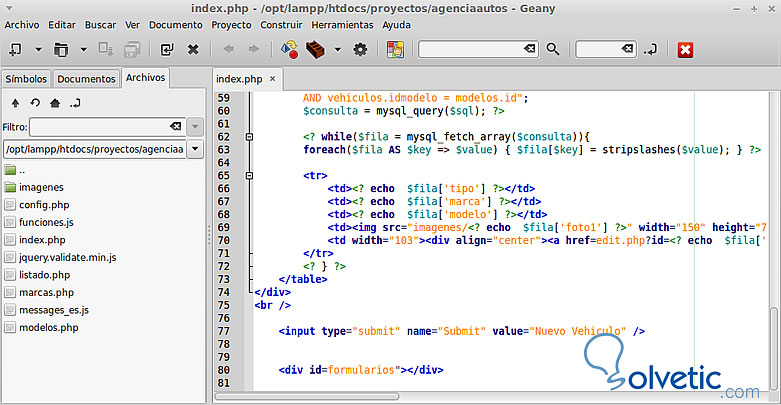Close the current file with toolbar X
This screenshot has height=405, width=781.
(x=193, y=49)
